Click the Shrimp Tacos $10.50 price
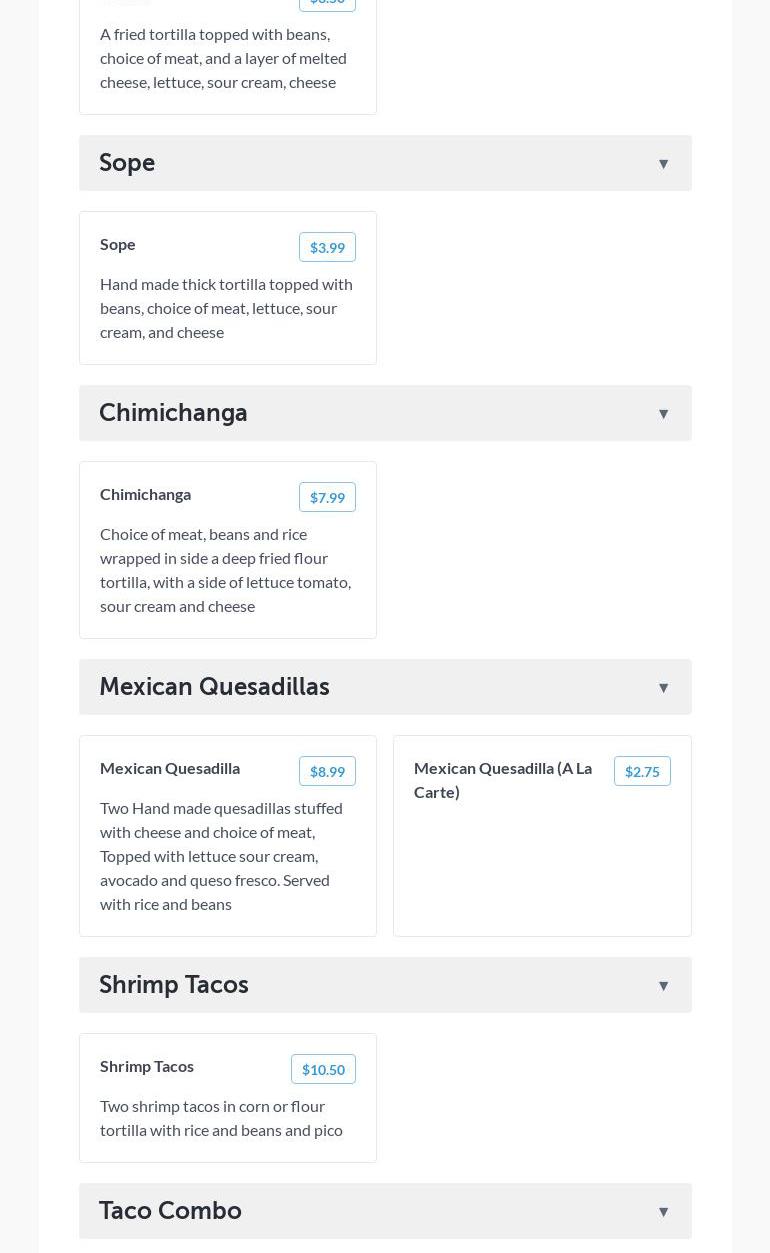This screenshot has width=770, height=1253. 323,1069
